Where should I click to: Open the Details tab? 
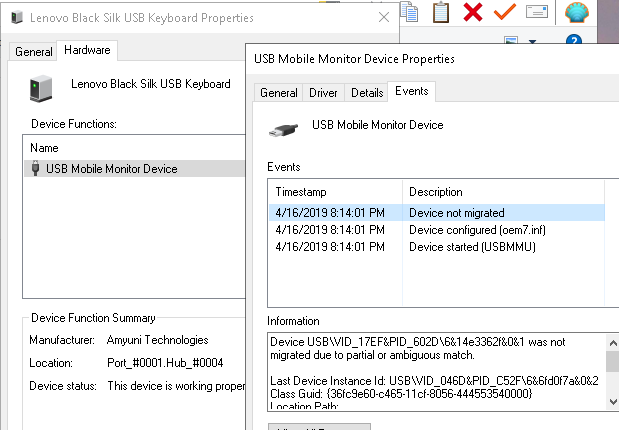(367, 93)
